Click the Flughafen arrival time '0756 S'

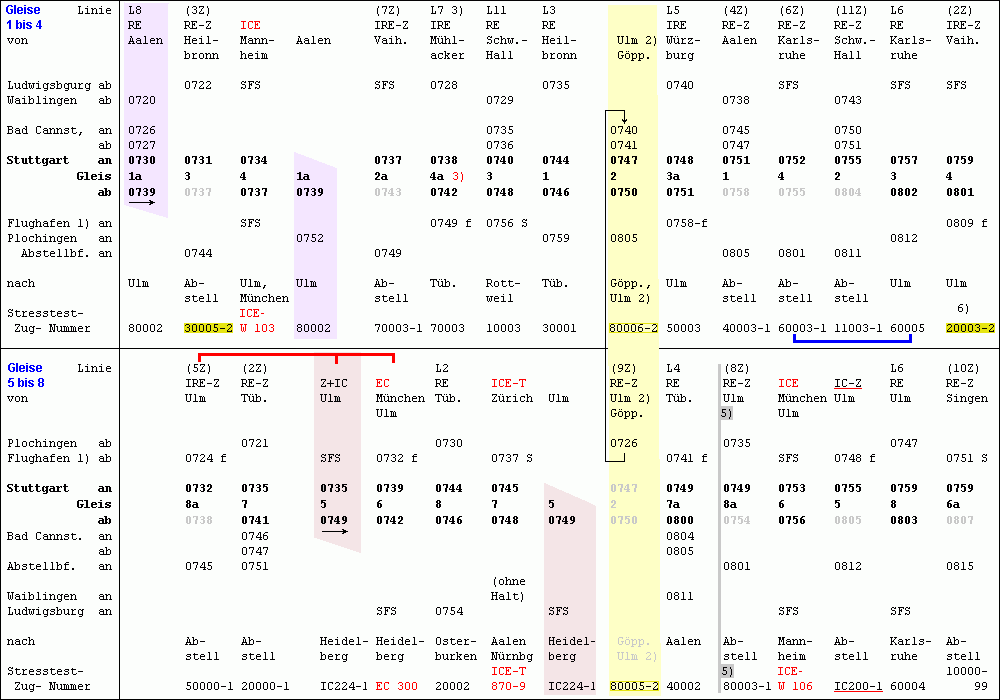click(507, 223)
